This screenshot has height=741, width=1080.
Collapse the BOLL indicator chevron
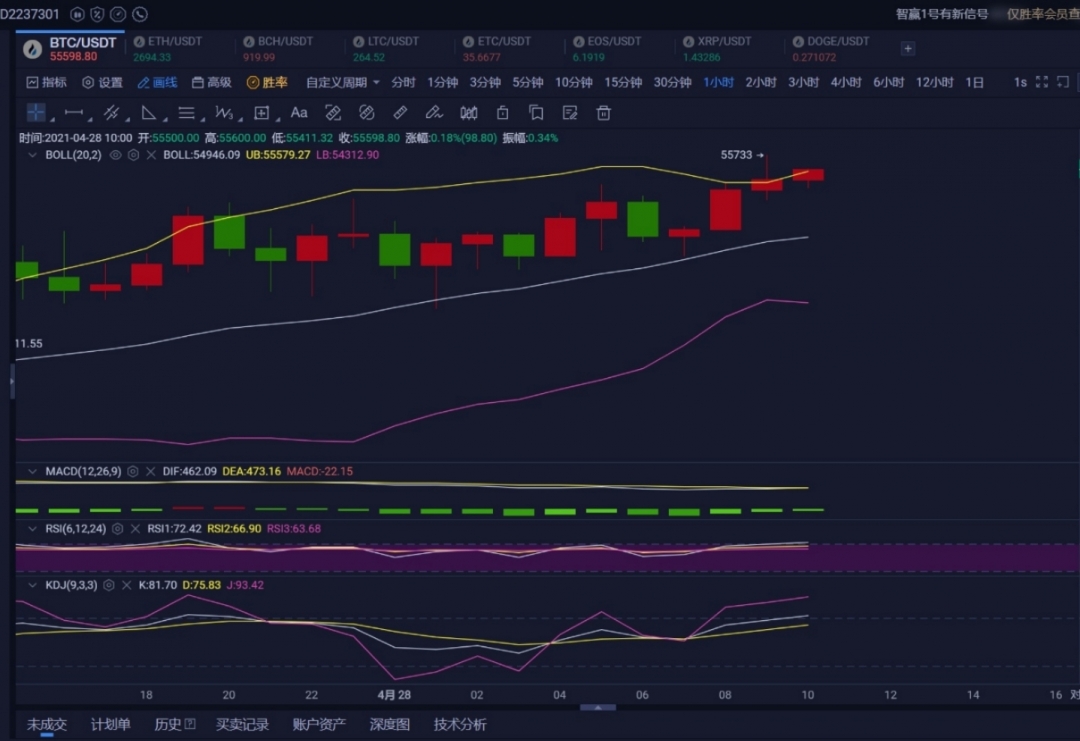pos(33,155)
